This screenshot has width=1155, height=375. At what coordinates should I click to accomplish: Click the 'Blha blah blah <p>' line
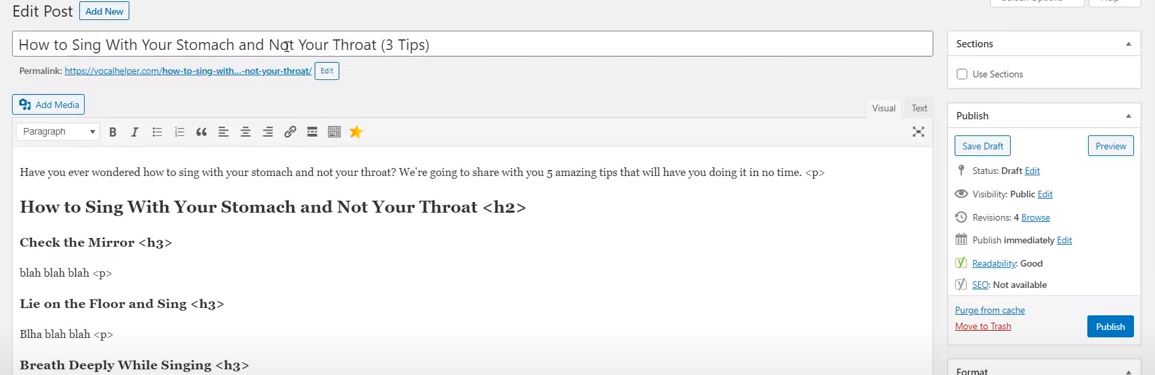pos(66,334)
